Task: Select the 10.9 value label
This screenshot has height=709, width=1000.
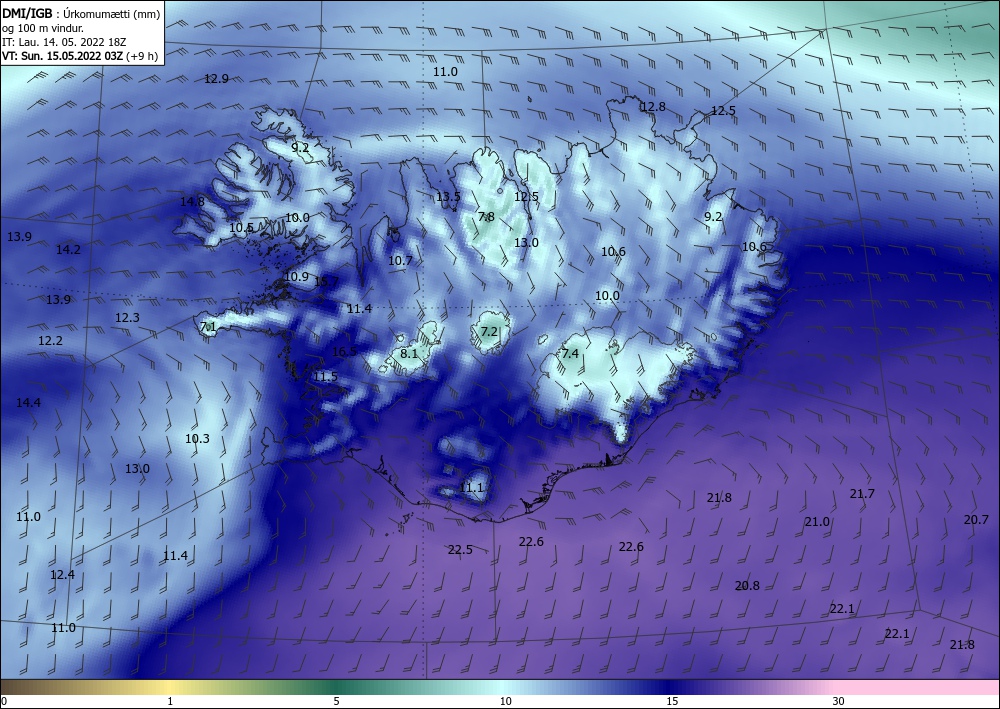Action: click(297, 277)
